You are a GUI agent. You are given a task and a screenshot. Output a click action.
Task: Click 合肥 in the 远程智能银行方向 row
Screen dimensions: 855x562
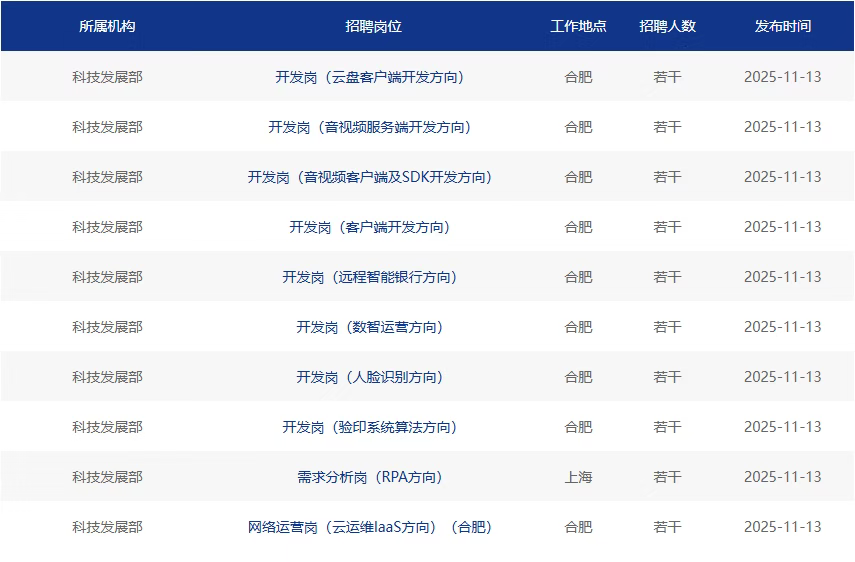(578, 277)
